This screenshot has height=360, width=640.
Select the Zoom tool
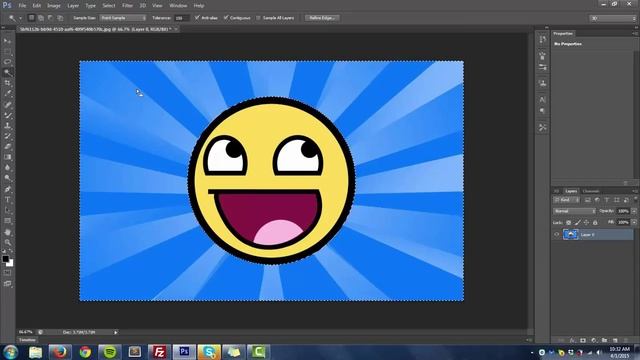[x=7, y=243]
